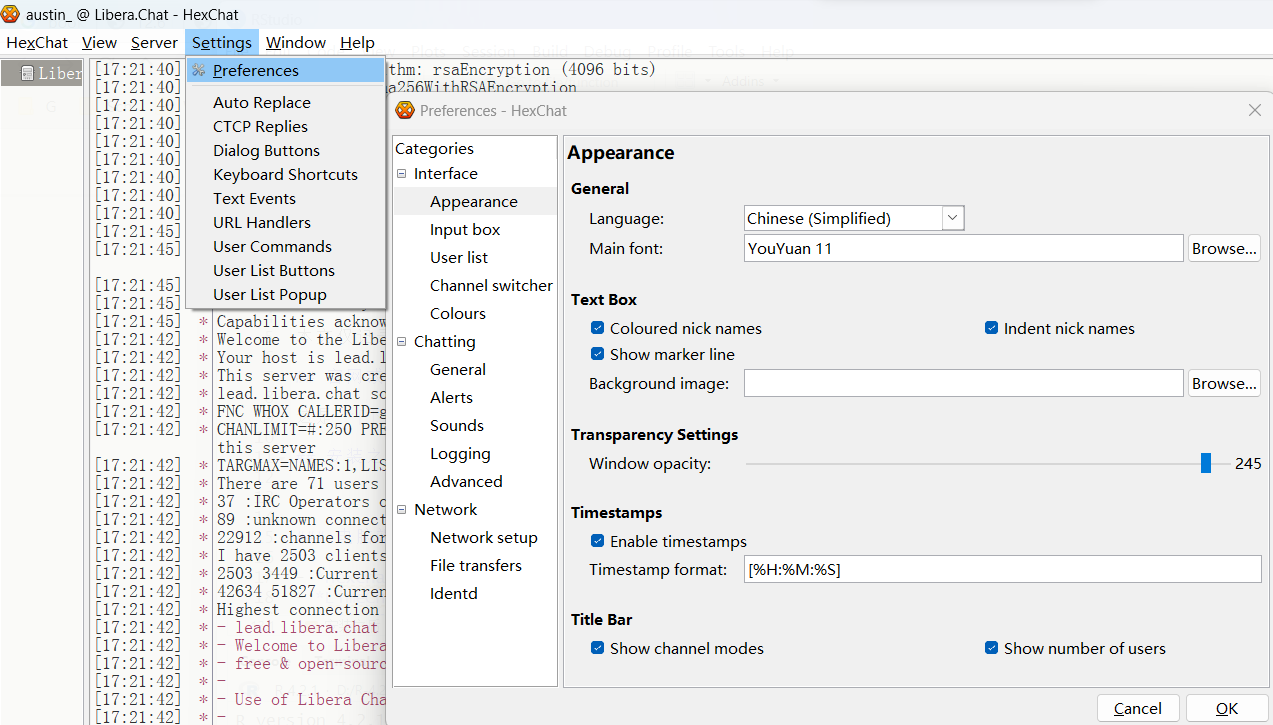Viewport: 1273px width, 725px height.
Task: Close the Preferences dialog with X
Action: [1255, 110]
